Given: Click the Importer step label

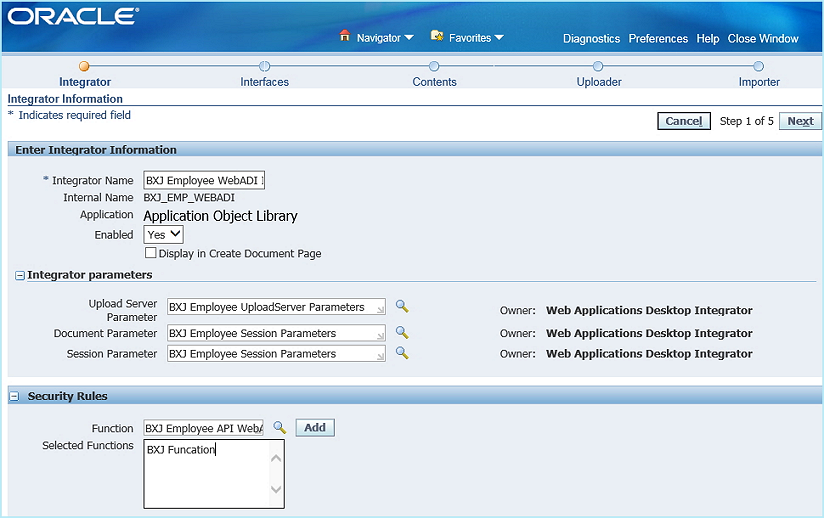Looking at the screenshot, I should click(x=759, y=82).
